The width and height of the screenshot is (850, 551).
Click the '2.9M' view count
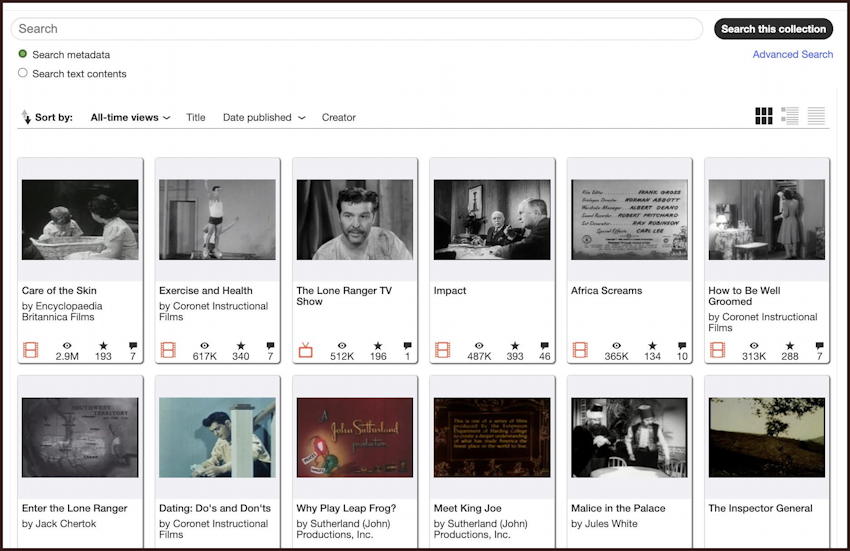[67, 356]
